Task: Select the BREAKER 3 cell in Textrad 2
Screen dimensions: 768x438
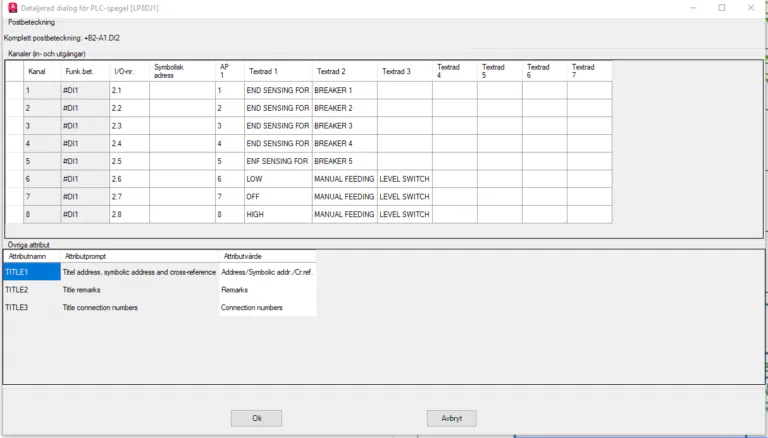Action: point(344,126)
